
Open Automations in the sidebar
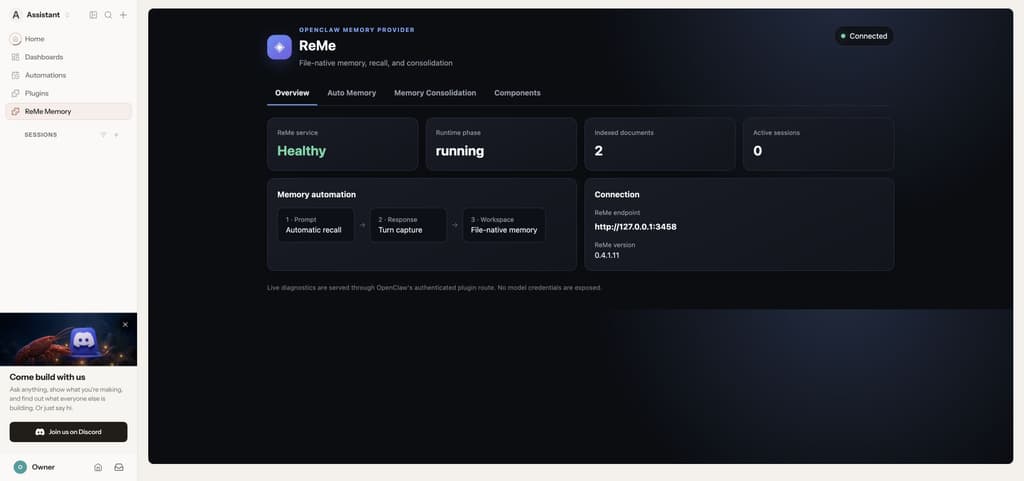pos(69,75)
